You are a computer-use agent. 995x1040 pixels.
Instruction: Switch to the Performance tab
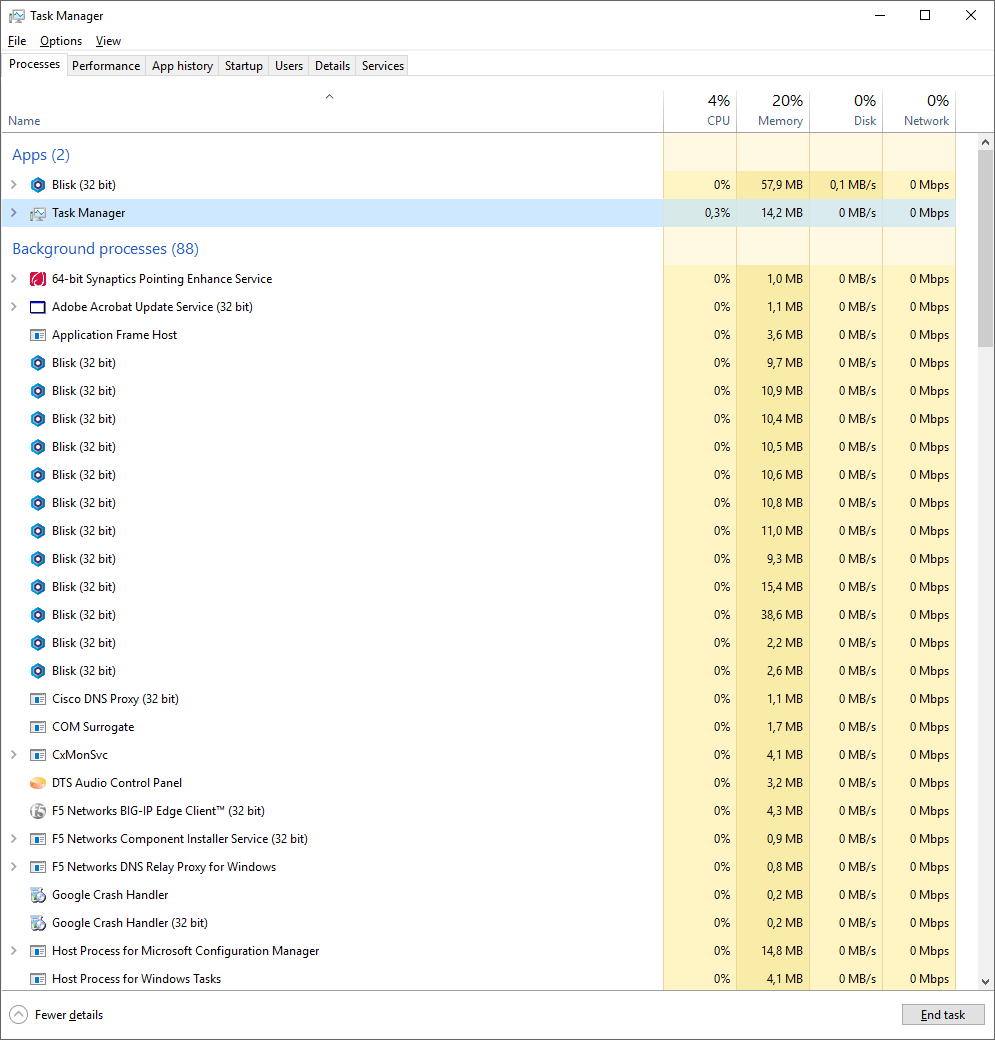pyautogui.click(x=106, y=65)
